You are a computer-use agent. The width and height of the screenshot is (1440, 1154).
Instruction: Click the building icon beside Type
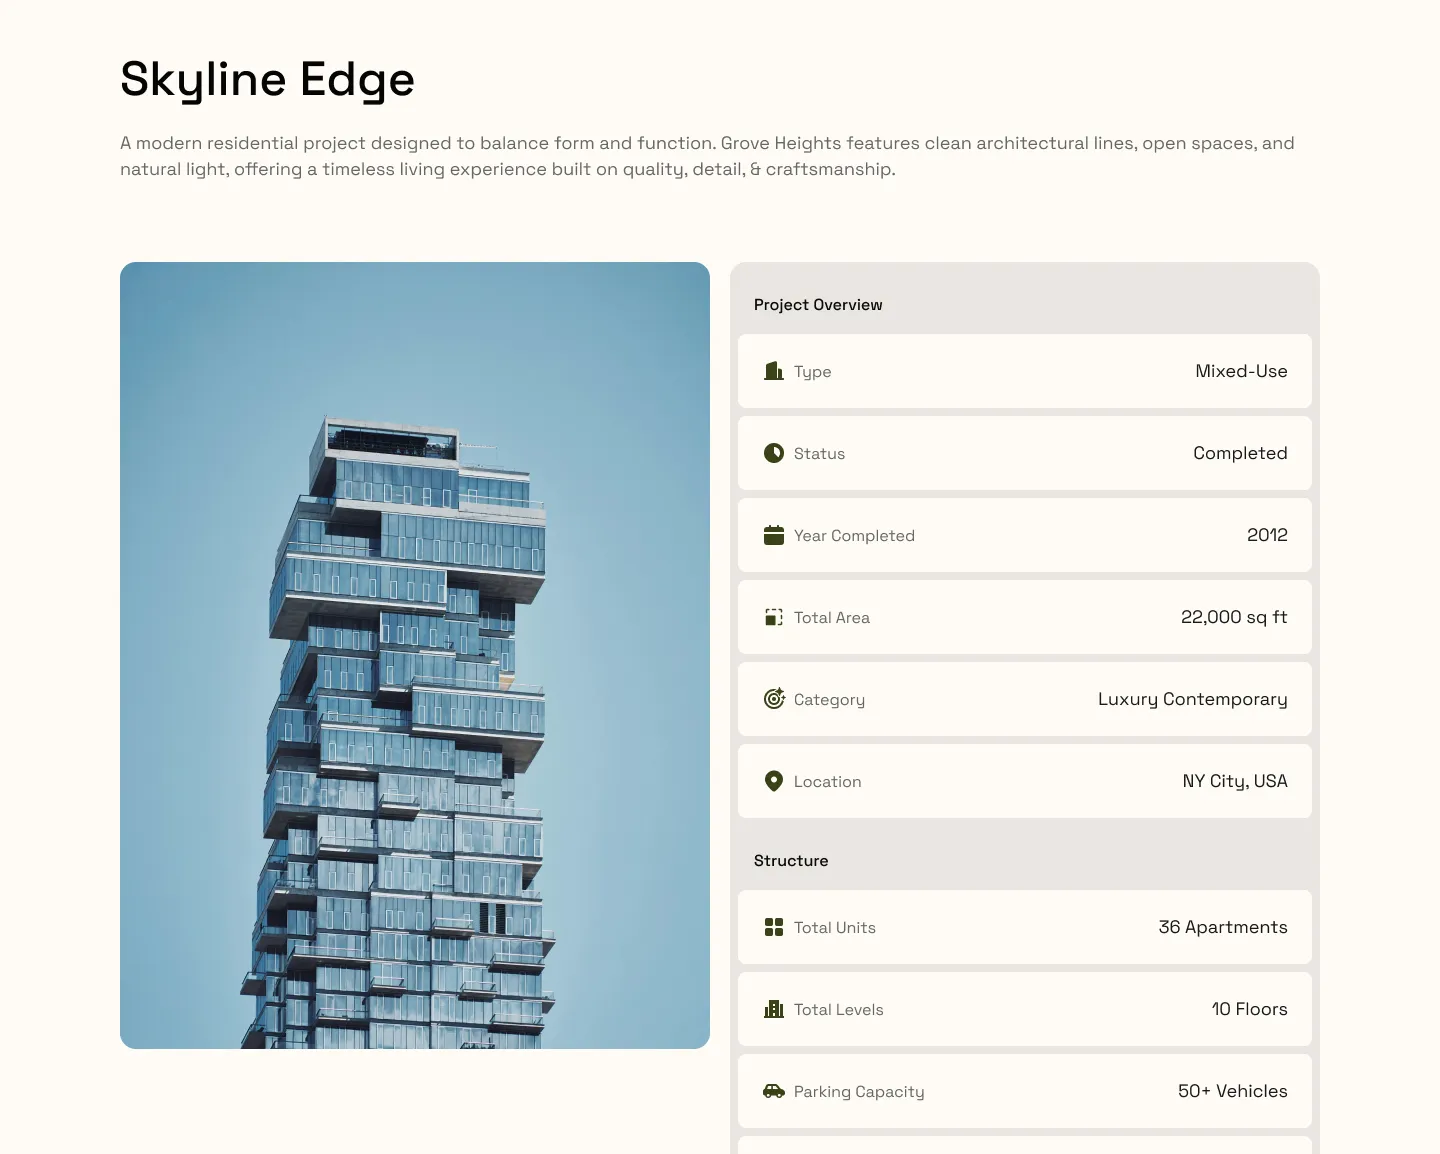click(774, 371)
